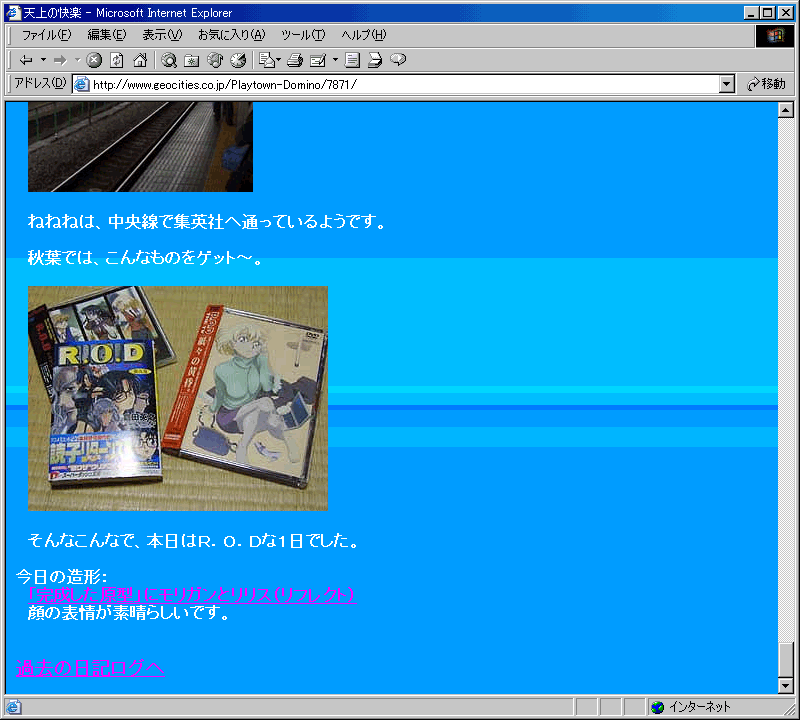
Task: Open the Favorites folder icon
Action: pos(192,60)
